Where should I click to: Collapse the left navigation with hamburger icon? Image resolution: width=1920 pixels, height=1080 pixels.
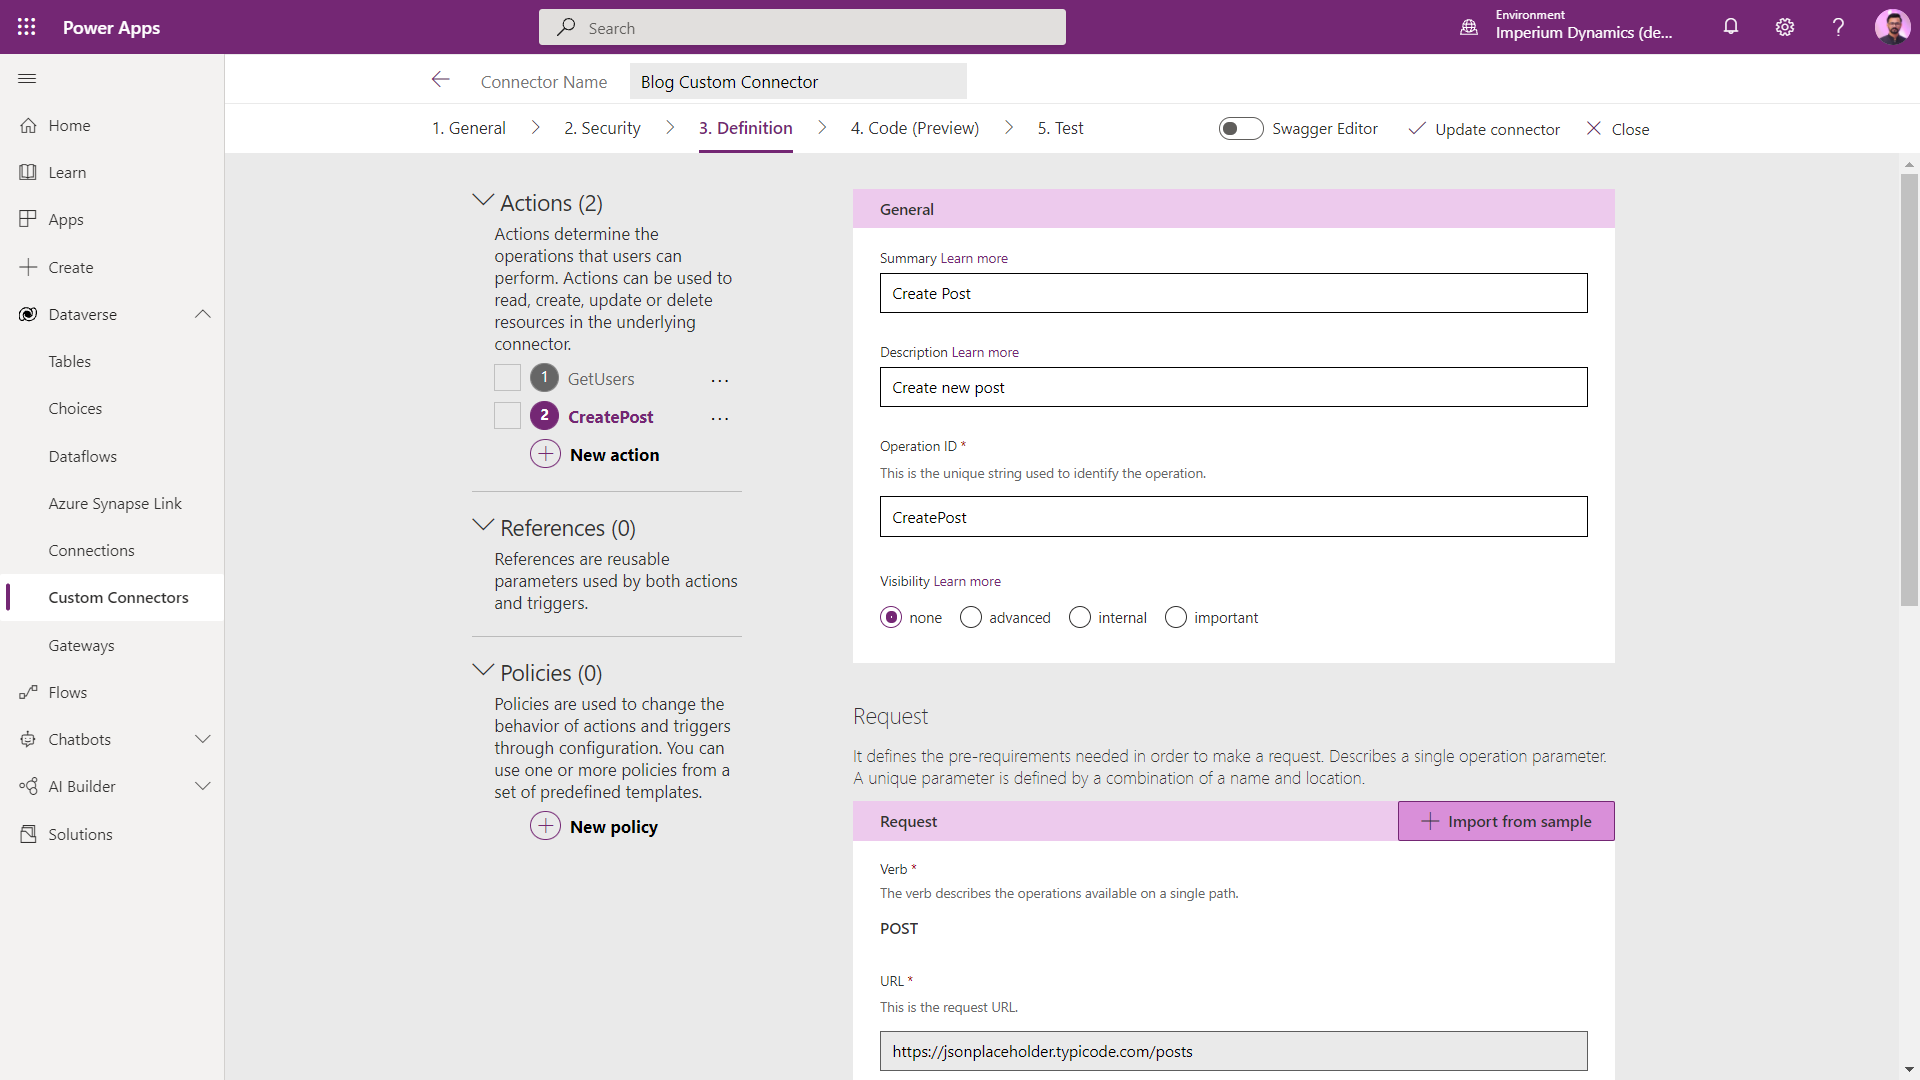click(x=27, y=78)
